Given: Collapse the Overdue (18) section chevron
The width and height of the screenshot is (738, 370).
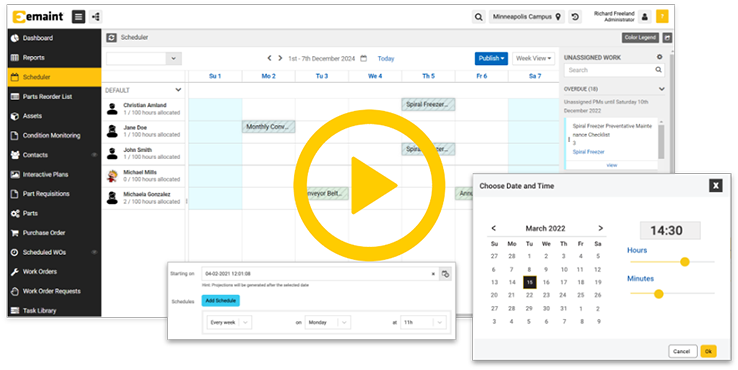Looking at the screenshot, I should tap(661, 89).
